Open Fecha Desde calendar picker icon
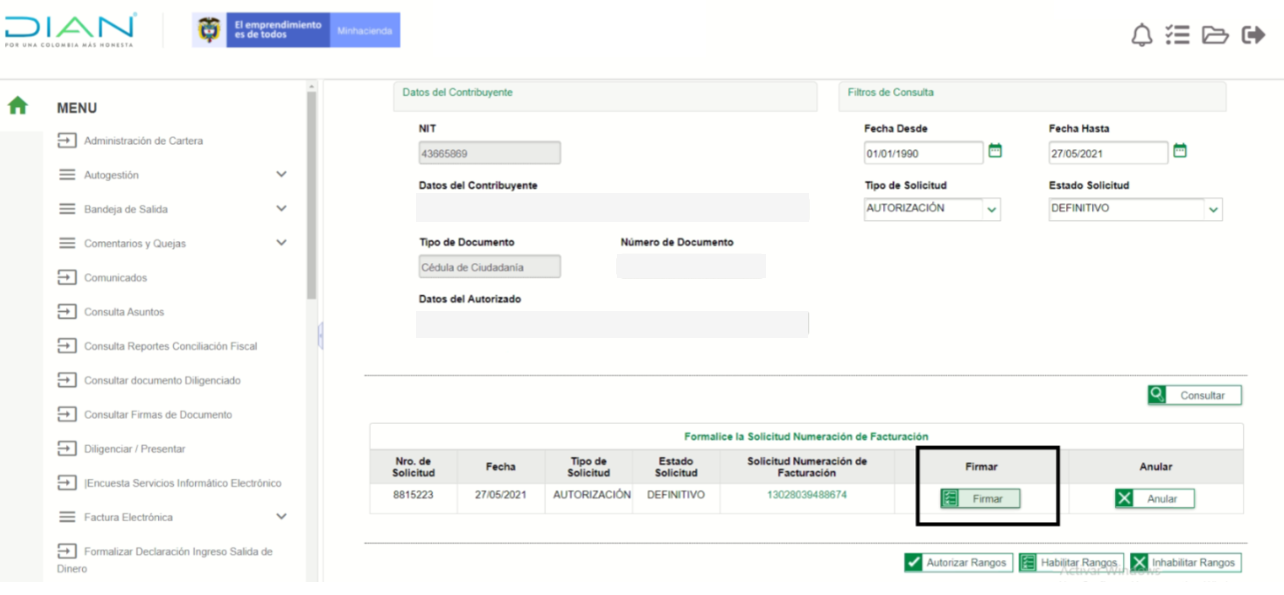 tap(995, 151)
